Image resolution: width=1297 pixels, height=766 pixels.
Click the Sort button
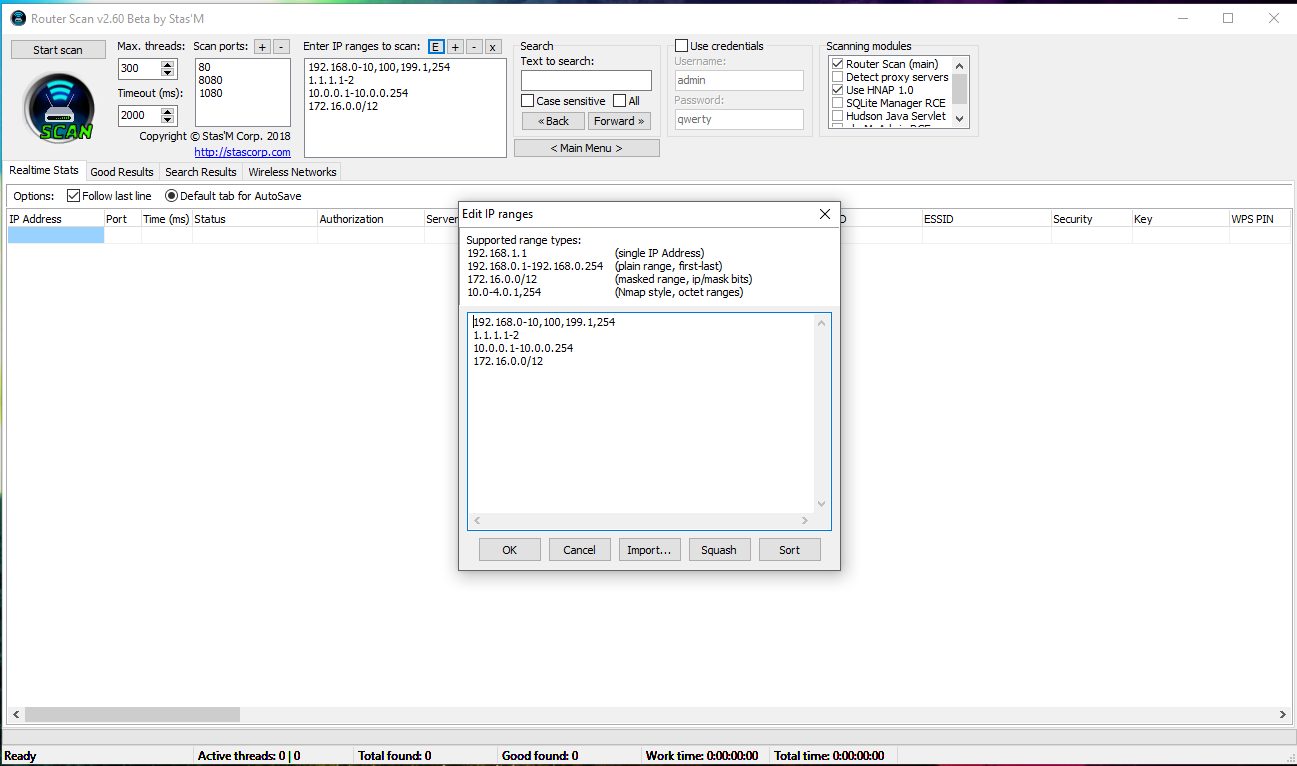coord(790,550)
